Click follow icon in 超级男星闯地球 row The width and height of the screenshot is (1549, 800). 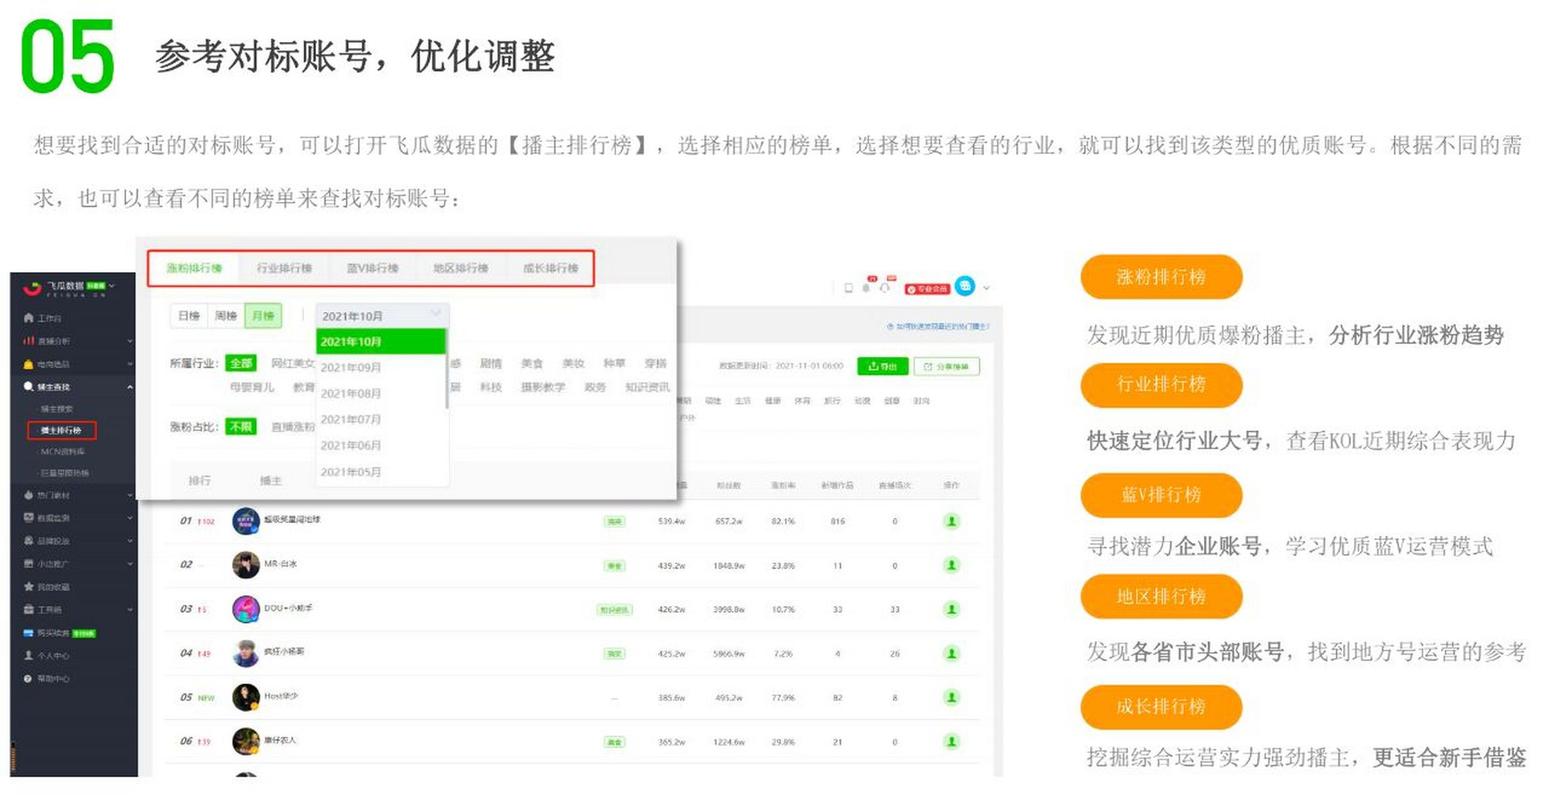pyautogui.click(x=951, y=521)
